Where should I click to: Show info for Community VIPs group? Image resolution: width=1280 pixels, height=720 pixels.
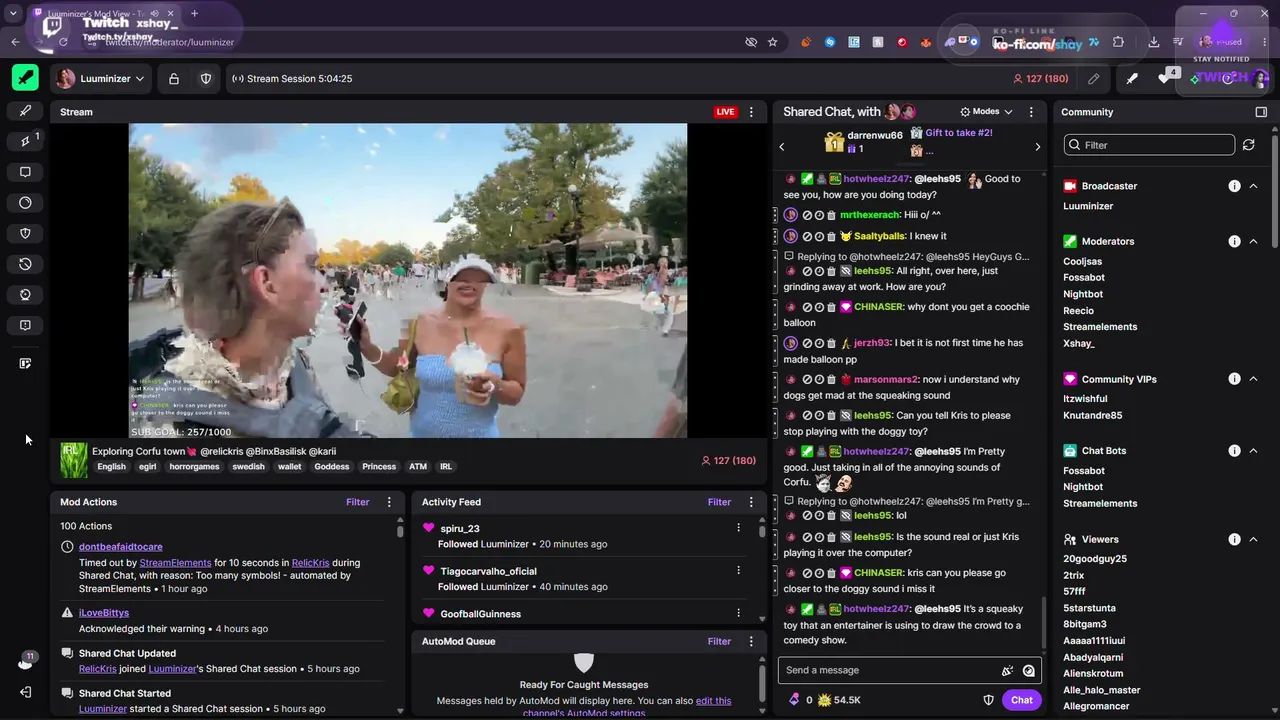point(1234,379)
